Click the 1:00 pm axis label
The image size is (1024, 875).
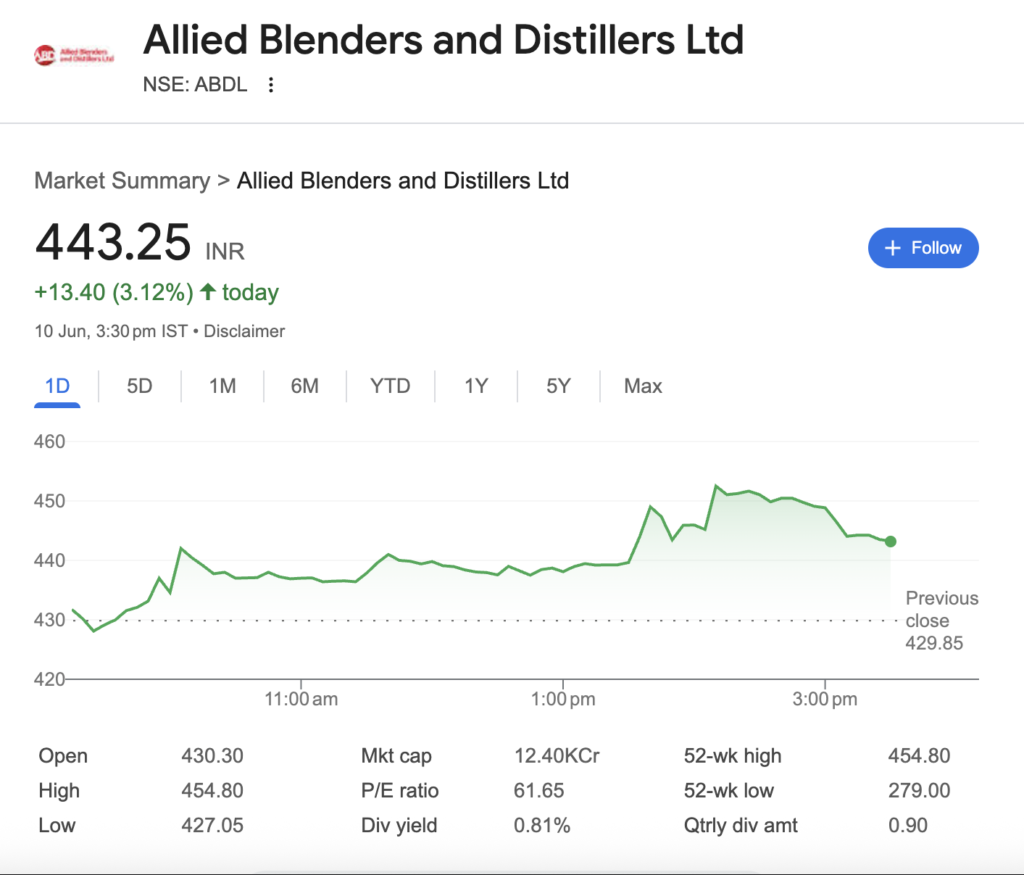click(x=563, y=699)
